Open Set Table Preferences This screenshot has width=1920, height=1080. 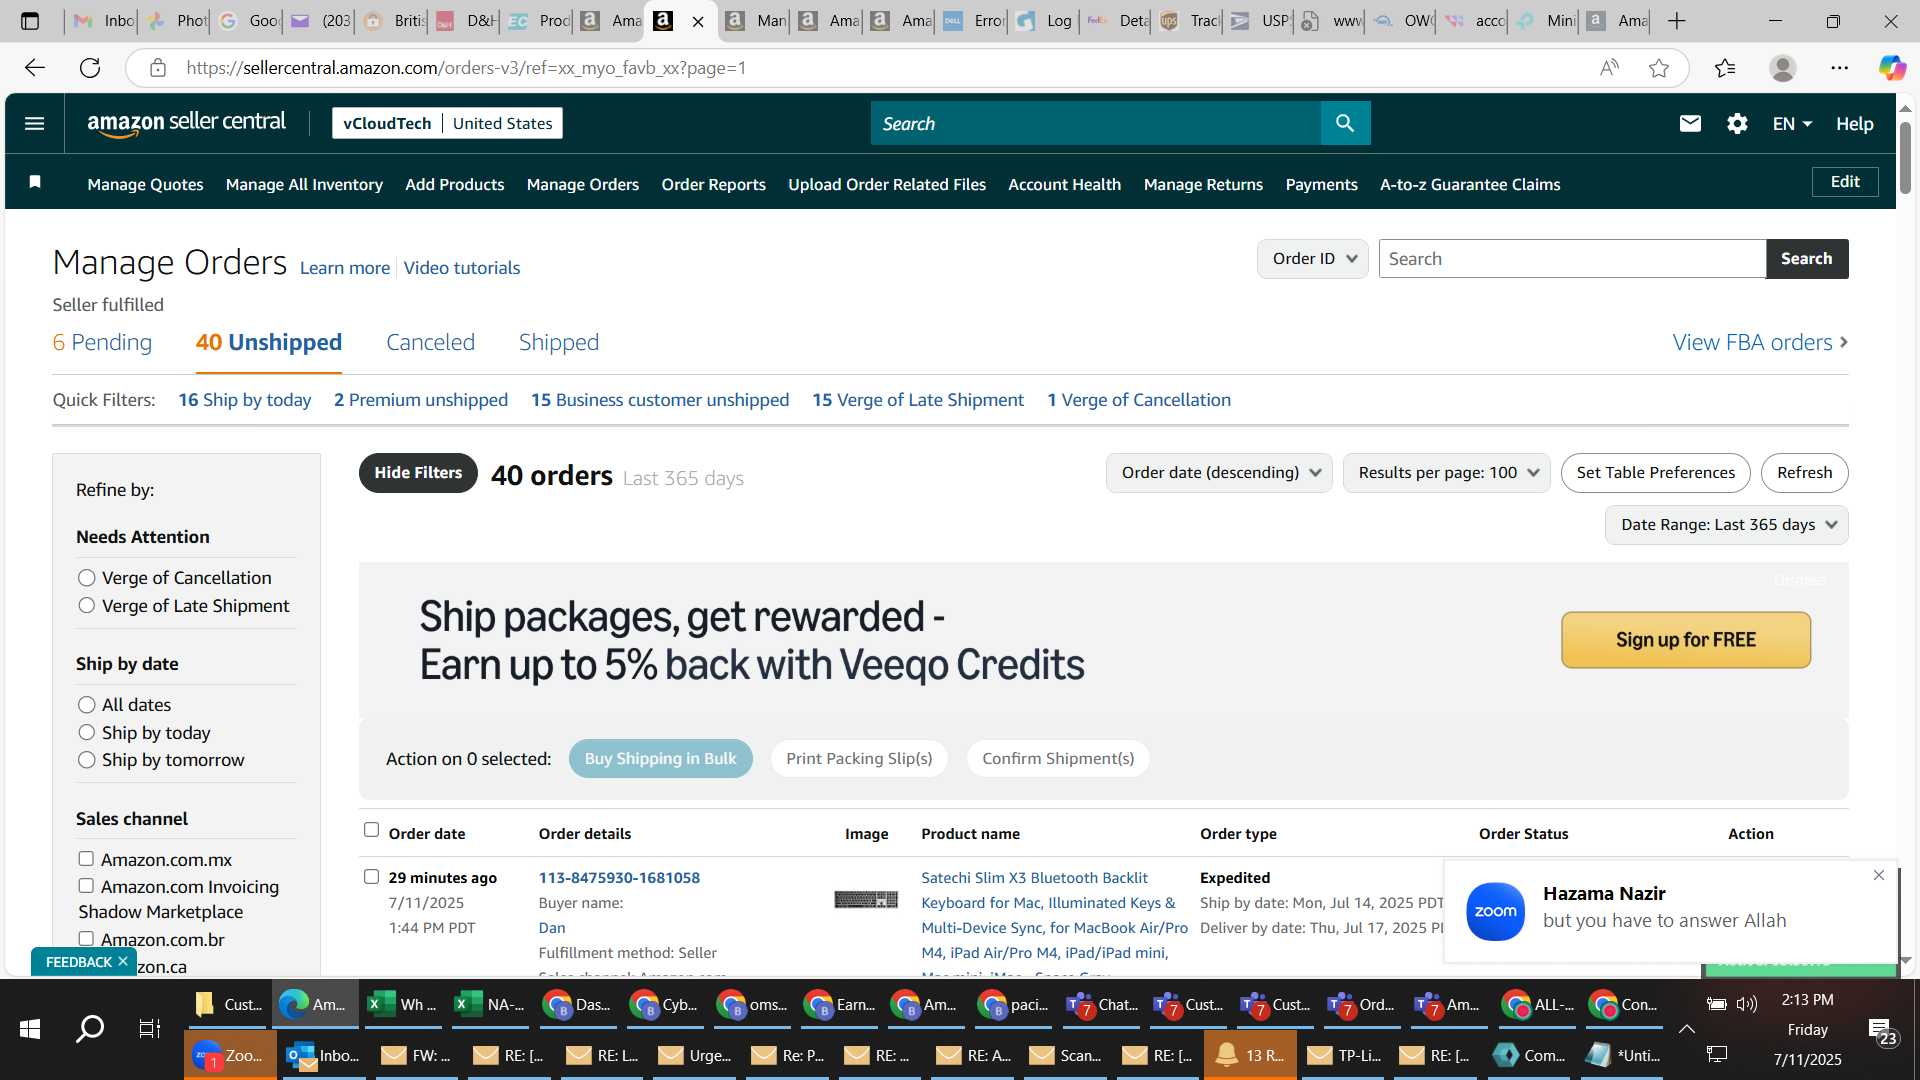[1655, 473]
